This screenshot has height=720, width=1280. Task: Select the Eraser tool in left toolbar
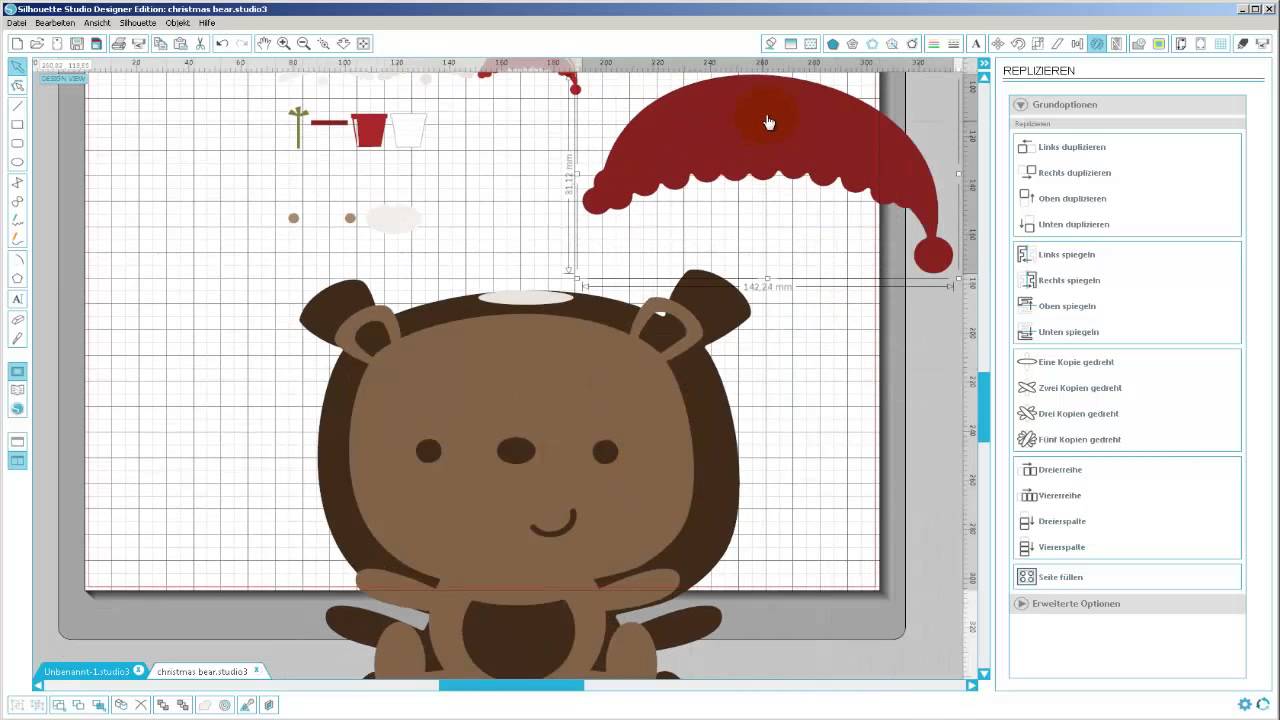click(x=17, y=320)
